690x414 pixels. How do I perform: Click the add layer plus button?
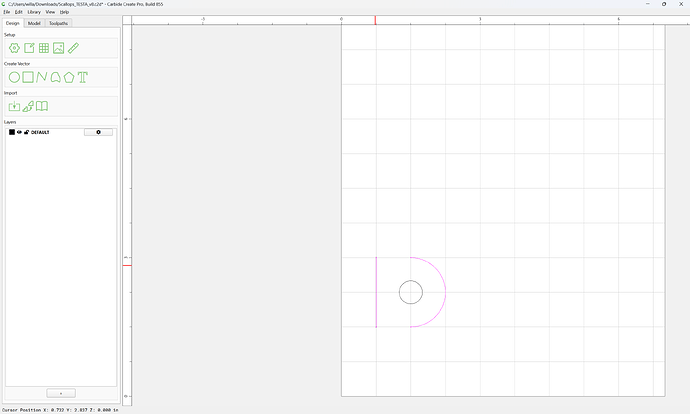click(61, 393)
